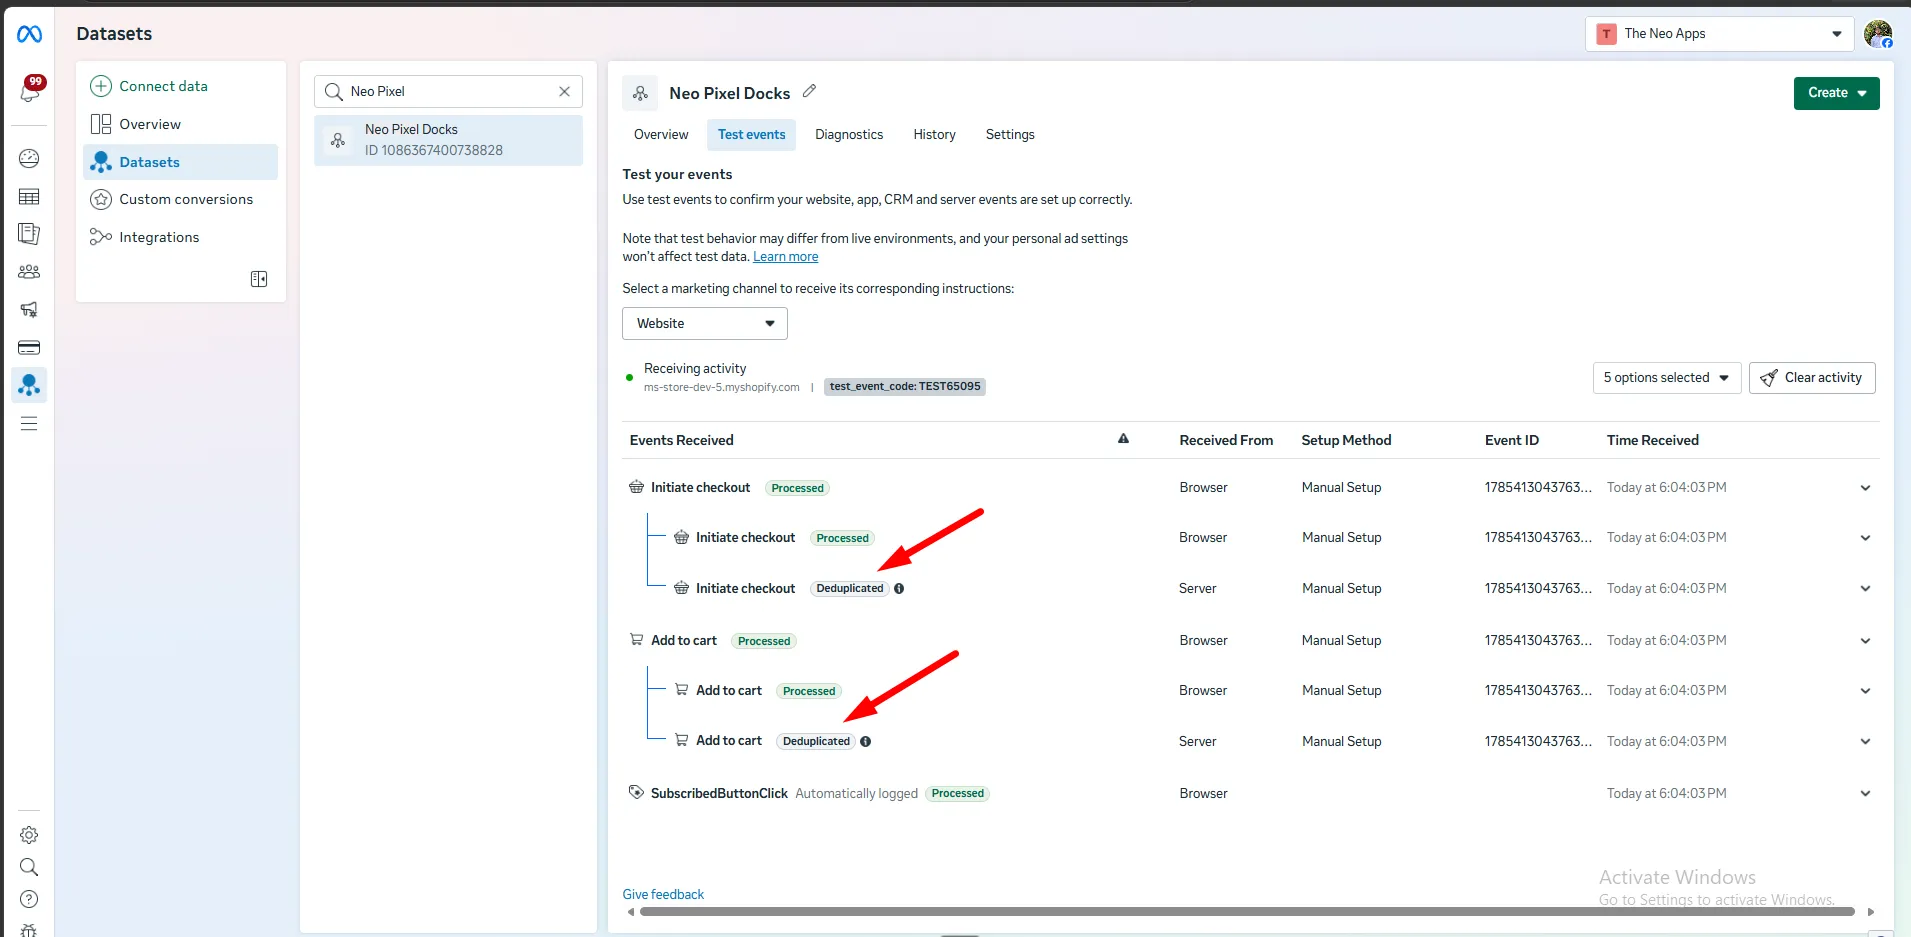Select Datasets in side navigation
Image resolution: width=1911 pixels, height=937 pixels.
pos(181,162)
